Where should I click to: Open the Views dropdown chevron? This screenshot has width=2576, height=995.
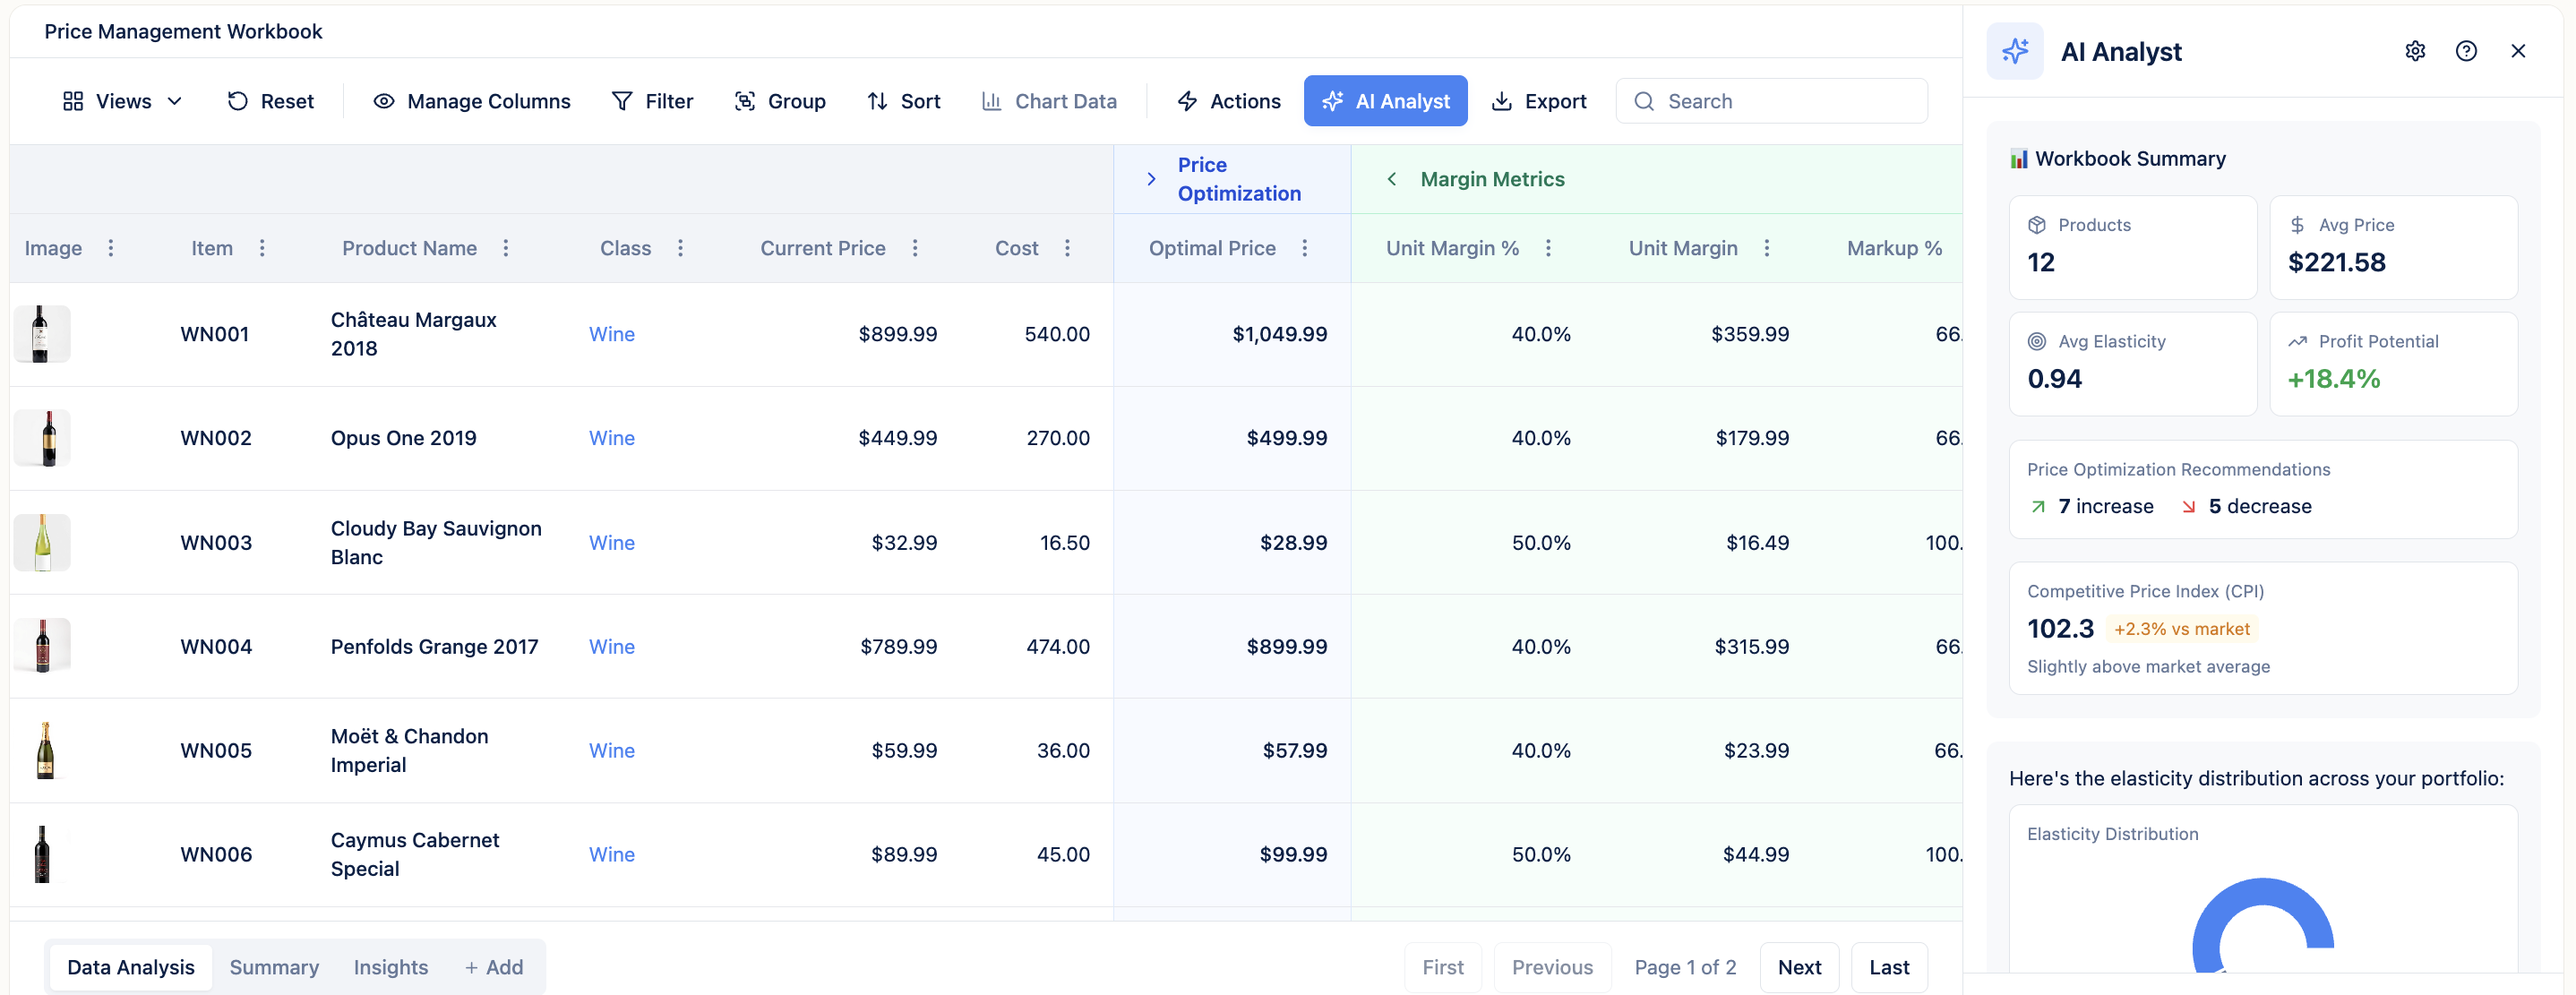point(174,100)
